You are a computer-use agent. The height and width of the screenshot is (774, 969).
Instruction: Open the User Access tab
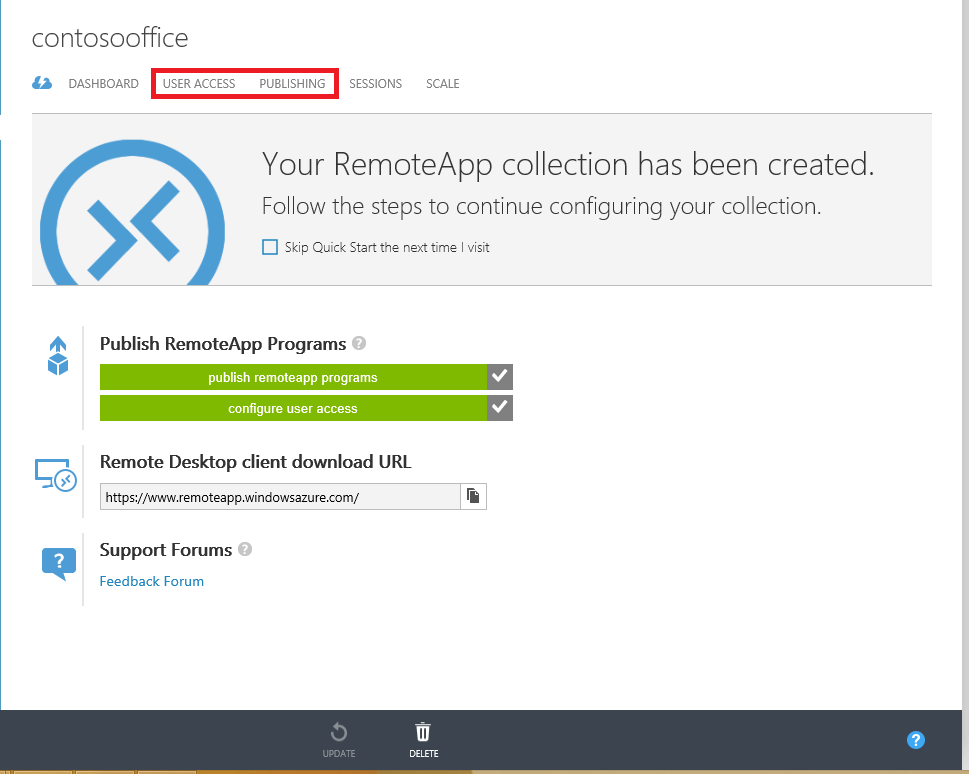pyautogui.click(x=199, y=83)
